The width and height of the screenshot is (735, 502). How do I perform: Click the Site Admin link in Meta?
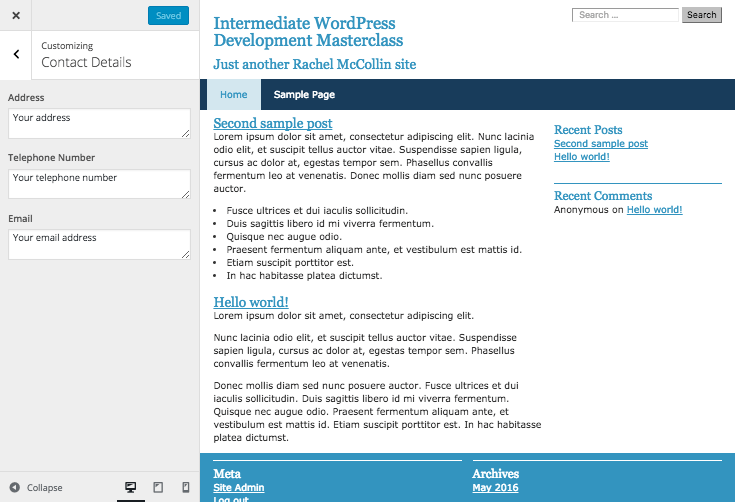pos(239,488)
